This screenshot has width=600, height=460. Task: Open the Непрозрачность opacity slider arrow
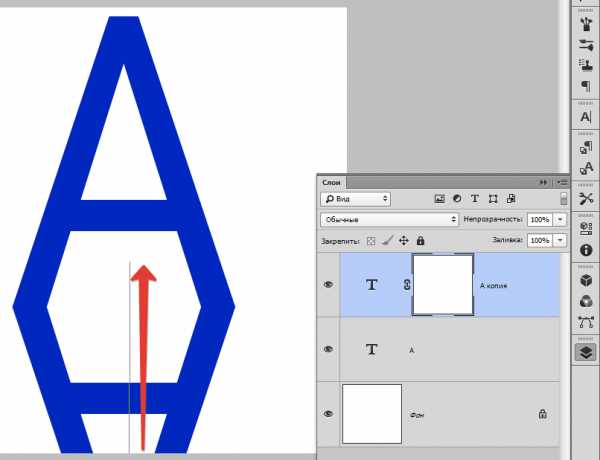pos(560,220)
